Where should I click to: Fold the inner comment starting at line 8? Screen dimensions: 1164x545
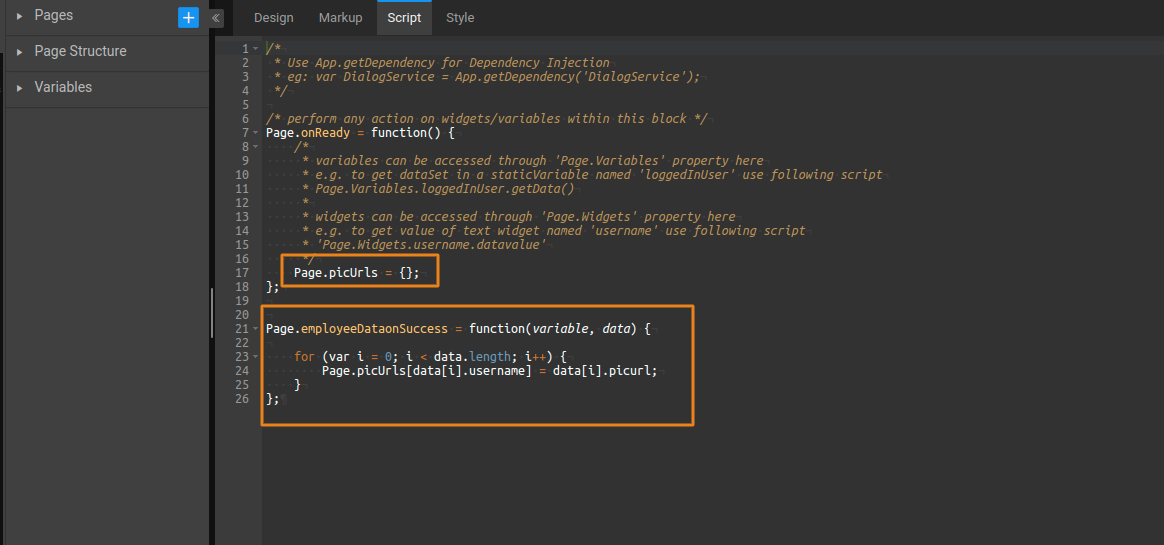[255, 147]
